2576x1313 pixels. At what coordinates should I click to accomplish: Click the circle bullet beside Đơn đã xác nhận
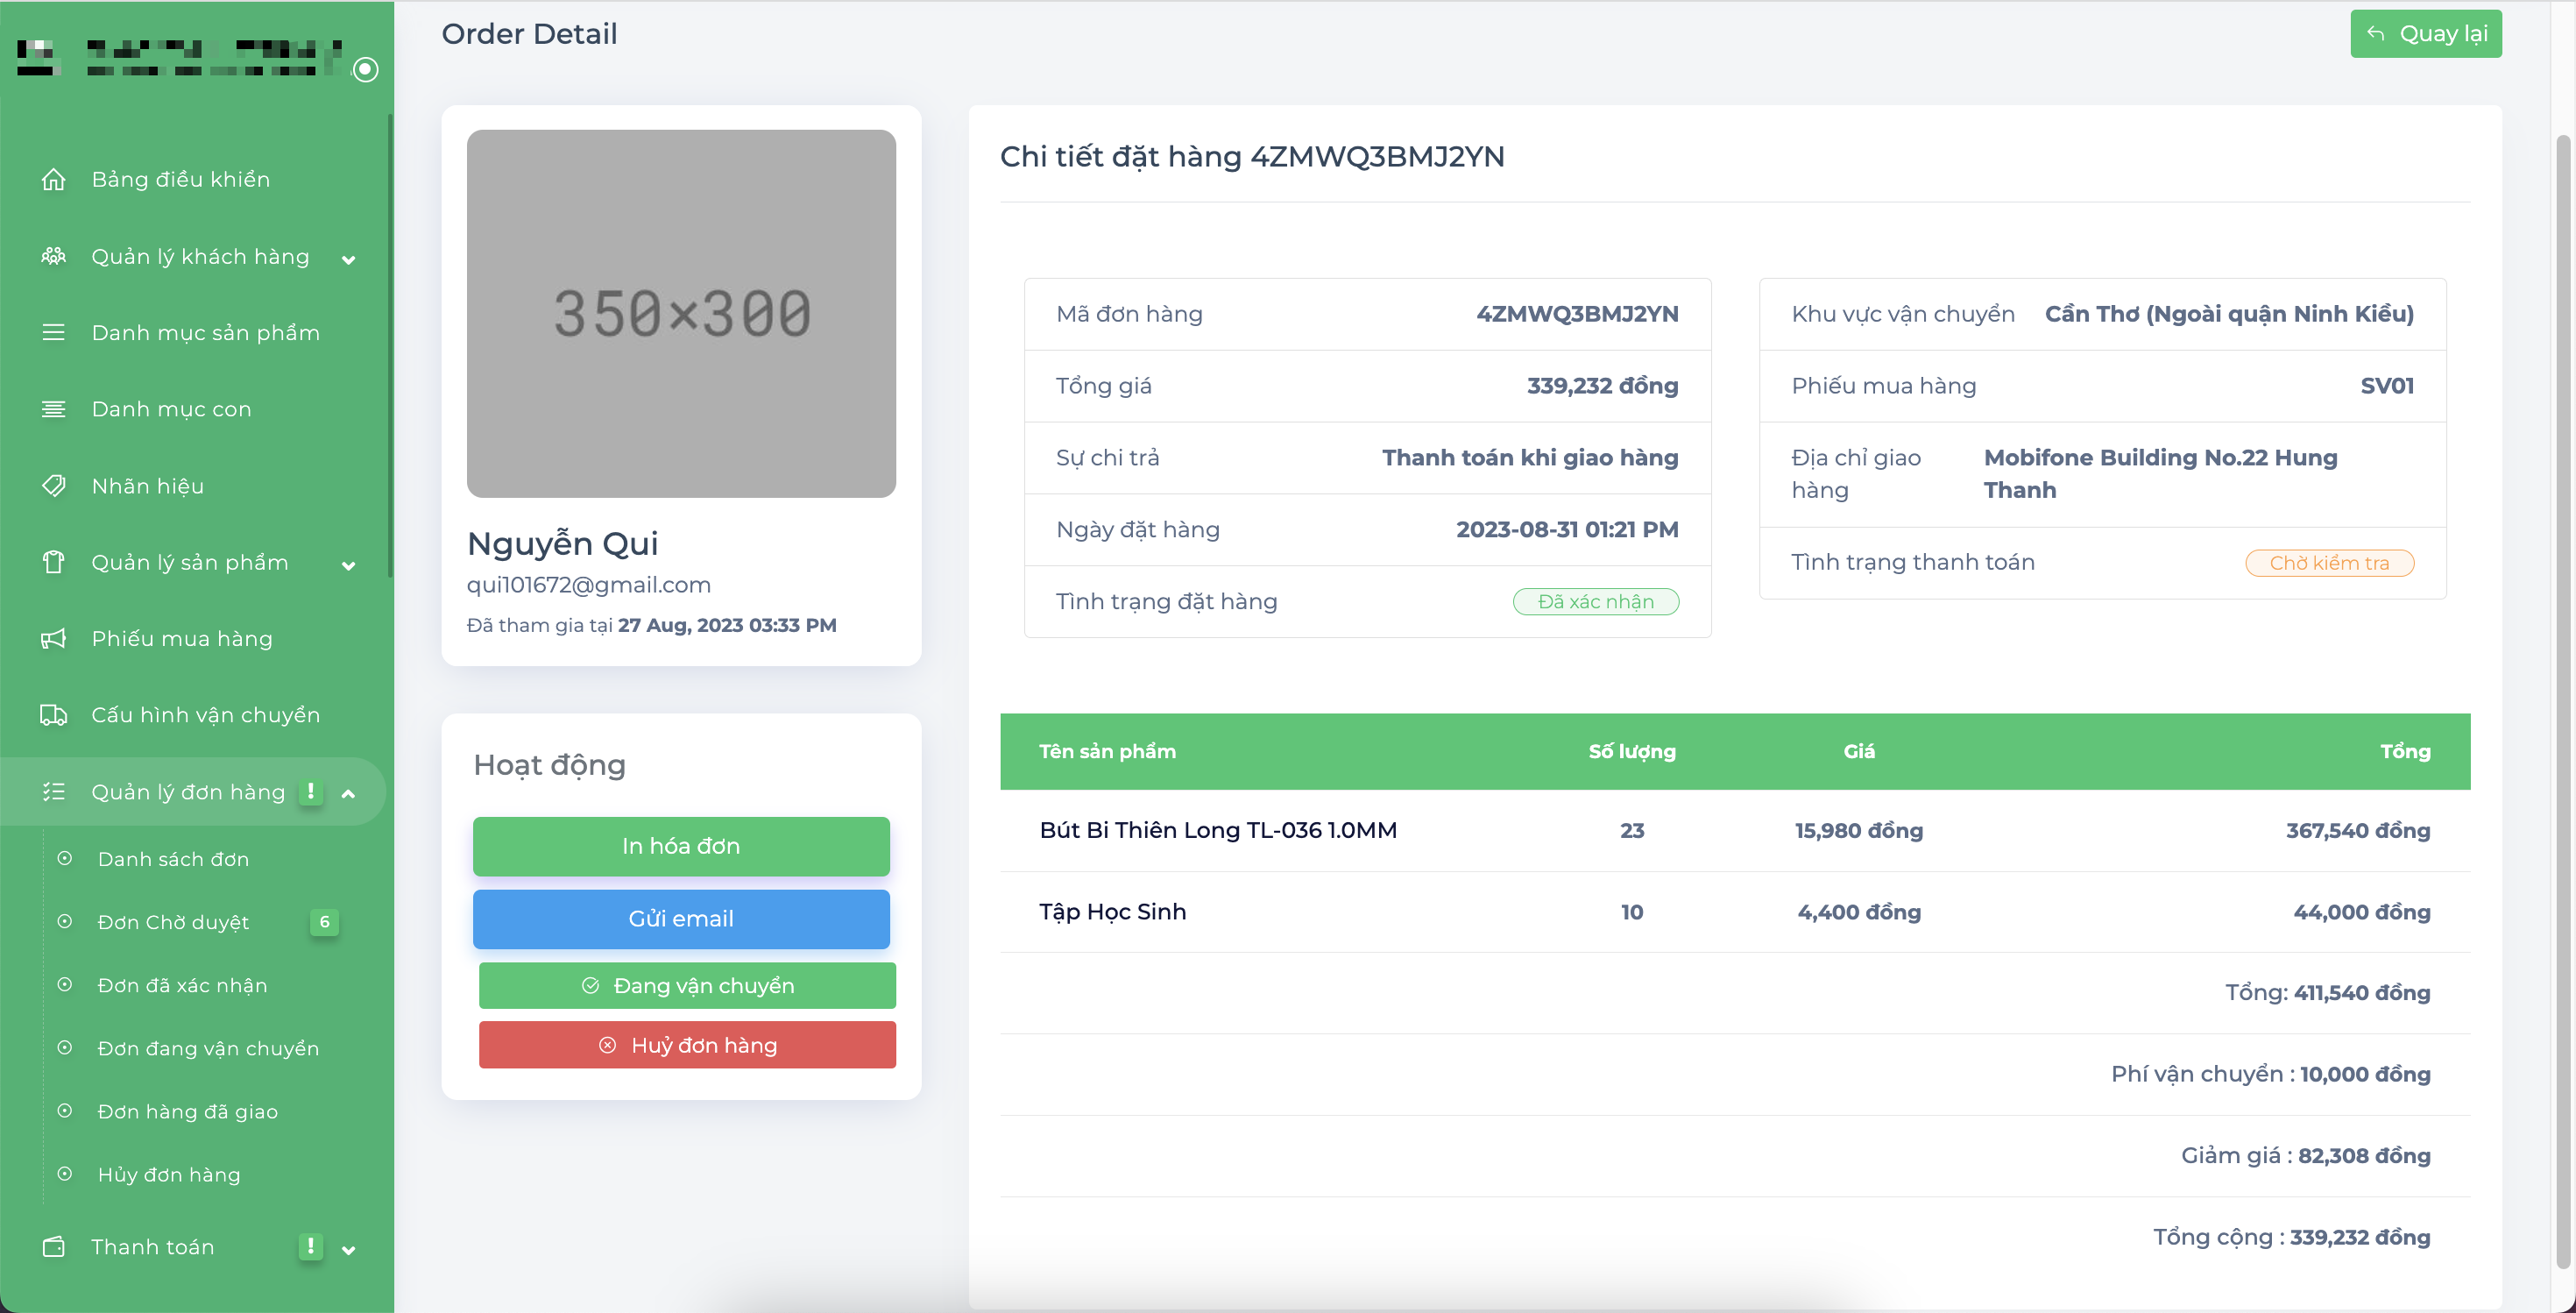pyautogui.click(x=65, y=984)
